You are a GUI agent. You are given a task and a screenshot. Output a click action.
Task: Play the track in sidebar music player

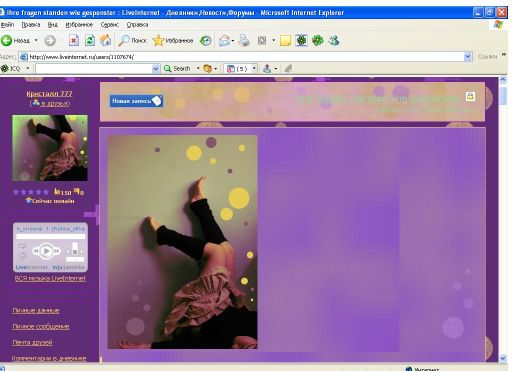click(47, 251)
